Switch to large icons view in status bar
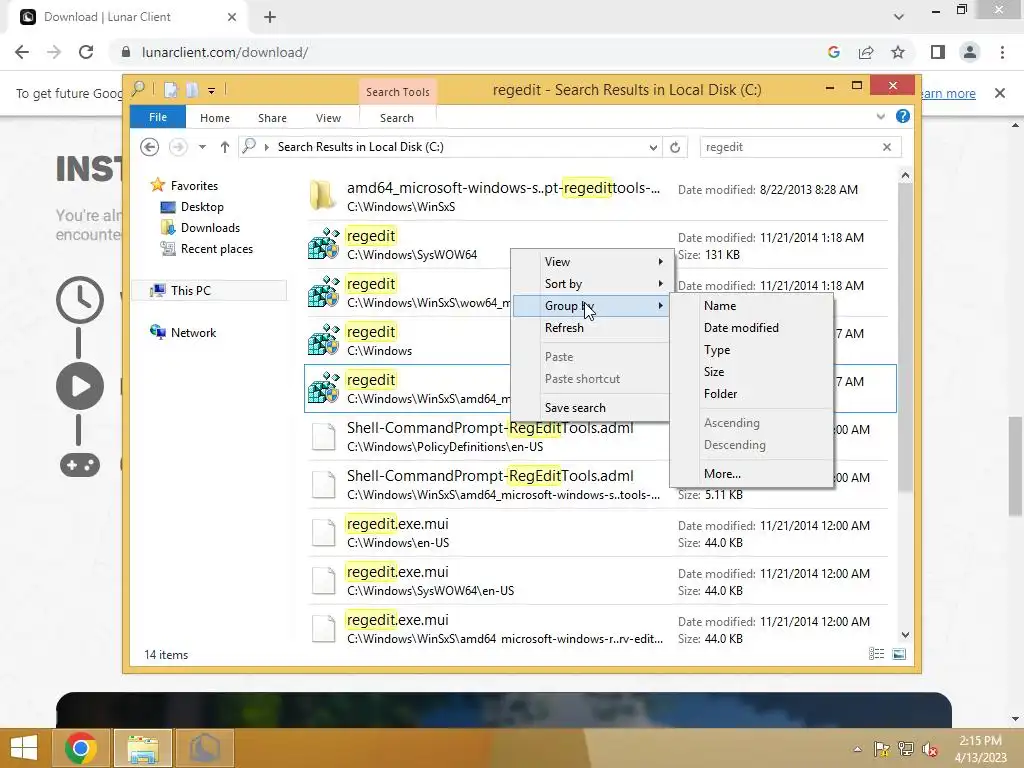This screenshot has width=1024, height=768. pos(899,654)
